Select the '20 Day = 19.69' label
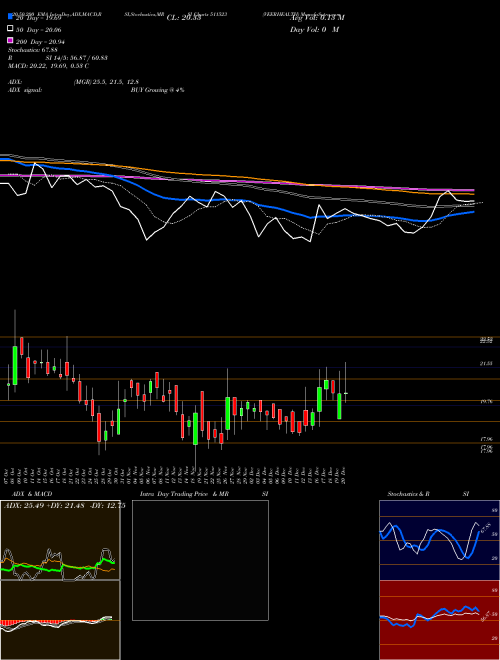 (39, 18)
